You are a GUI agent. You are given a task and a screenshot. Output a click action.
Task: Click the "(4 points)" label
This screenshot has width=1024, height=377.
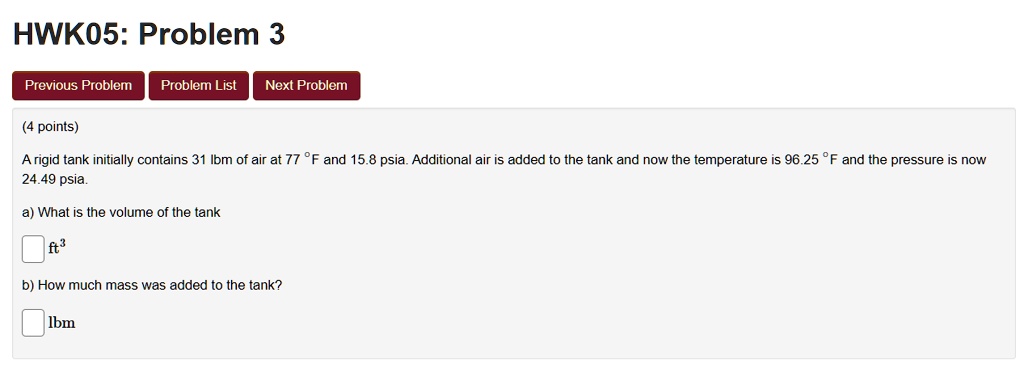point(50,127)
